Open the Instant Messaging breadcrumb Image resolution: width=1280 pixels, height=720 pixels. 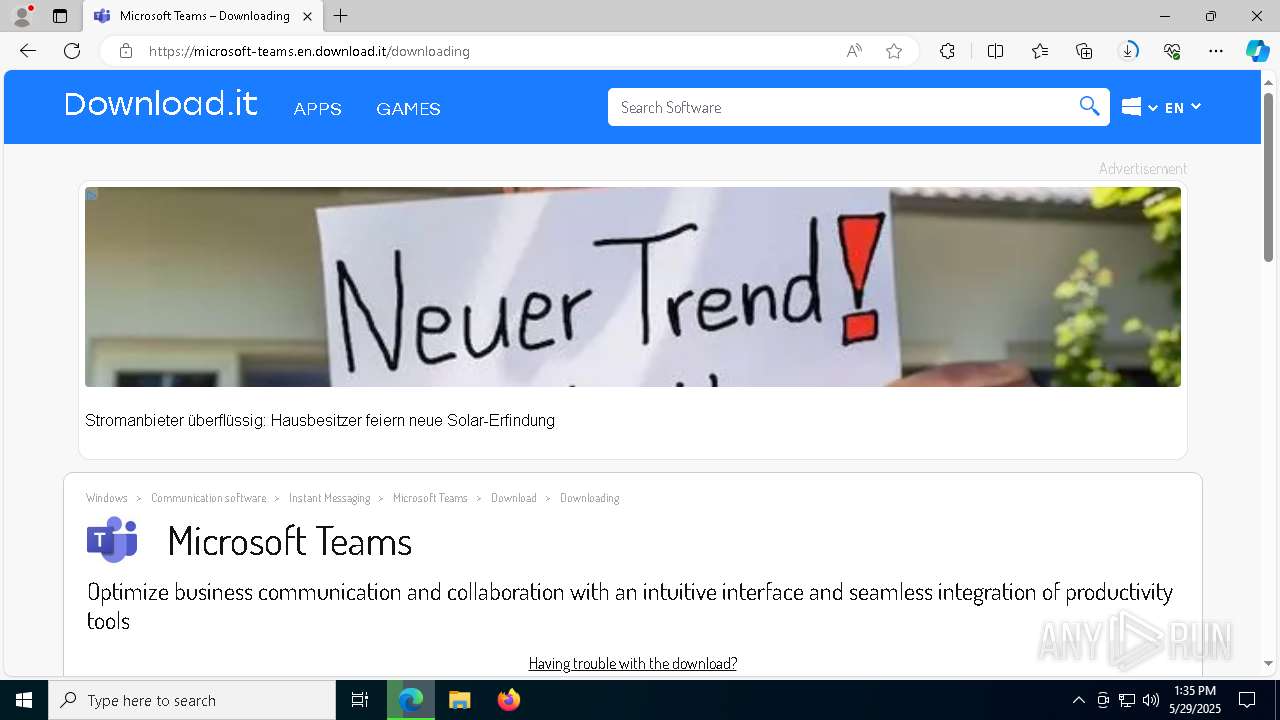tap(329, 498)
